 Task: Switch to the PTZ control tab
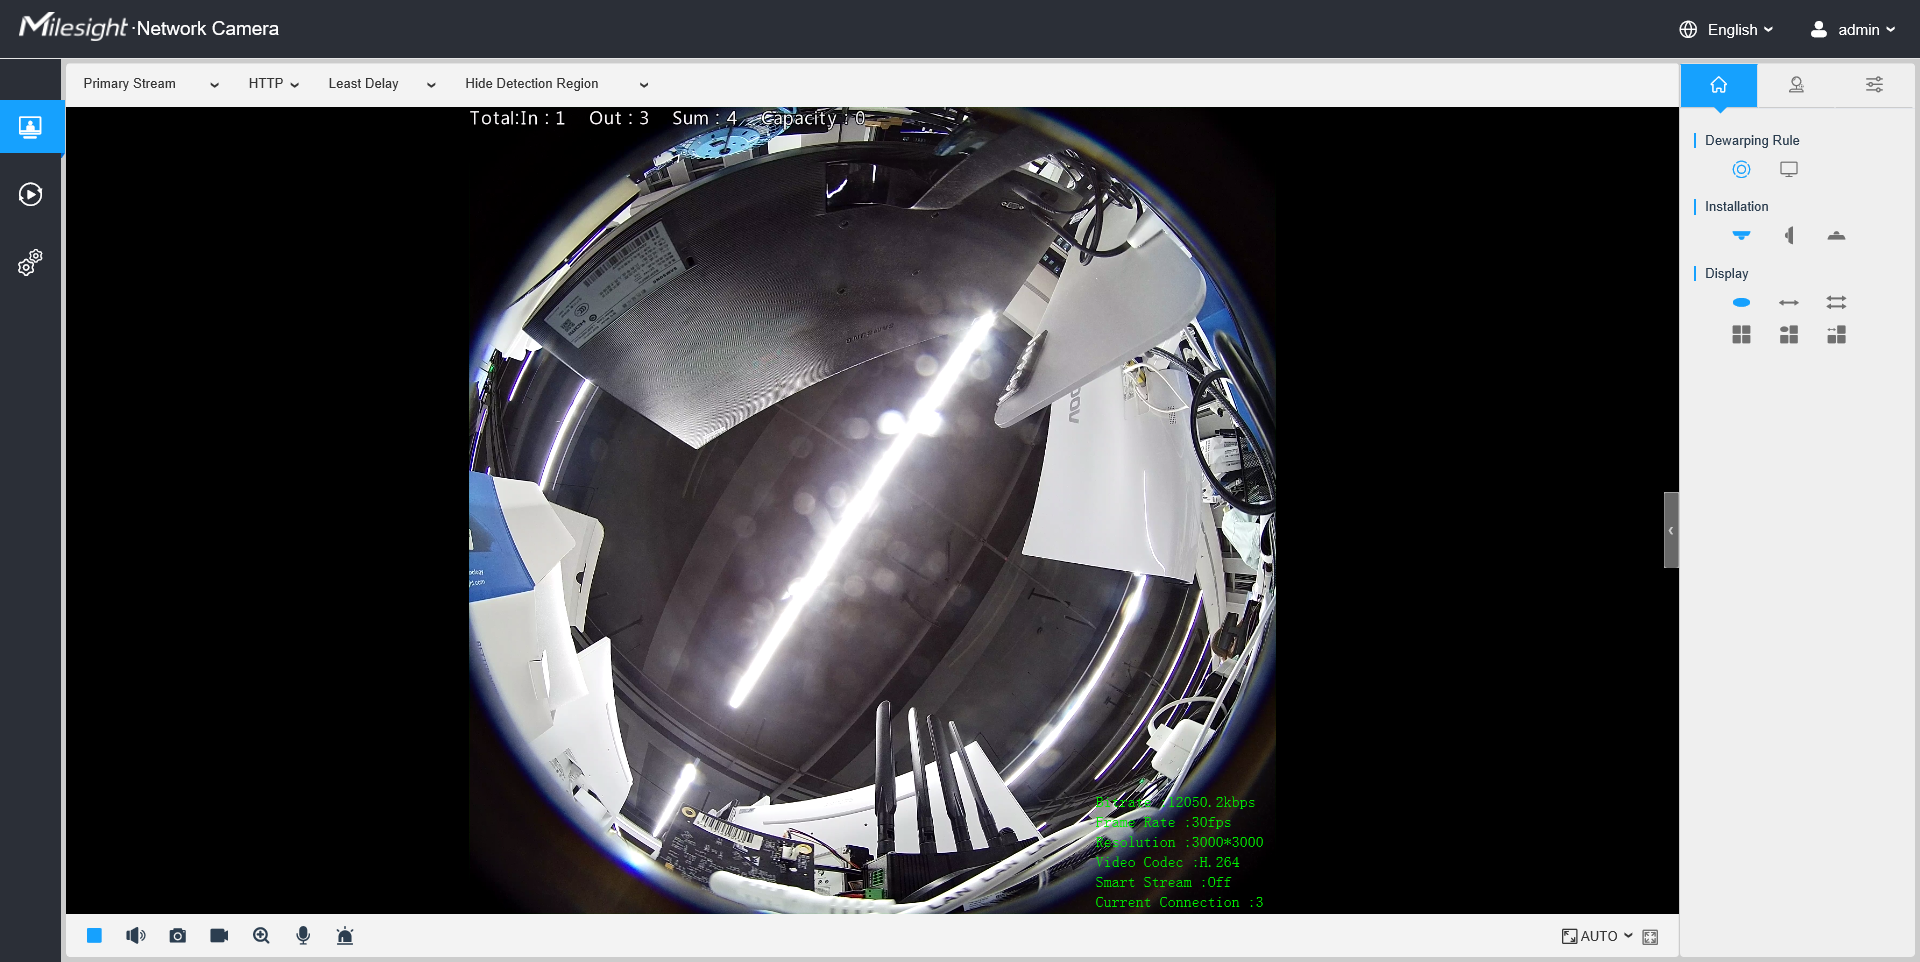click(x=1797, y=85)
